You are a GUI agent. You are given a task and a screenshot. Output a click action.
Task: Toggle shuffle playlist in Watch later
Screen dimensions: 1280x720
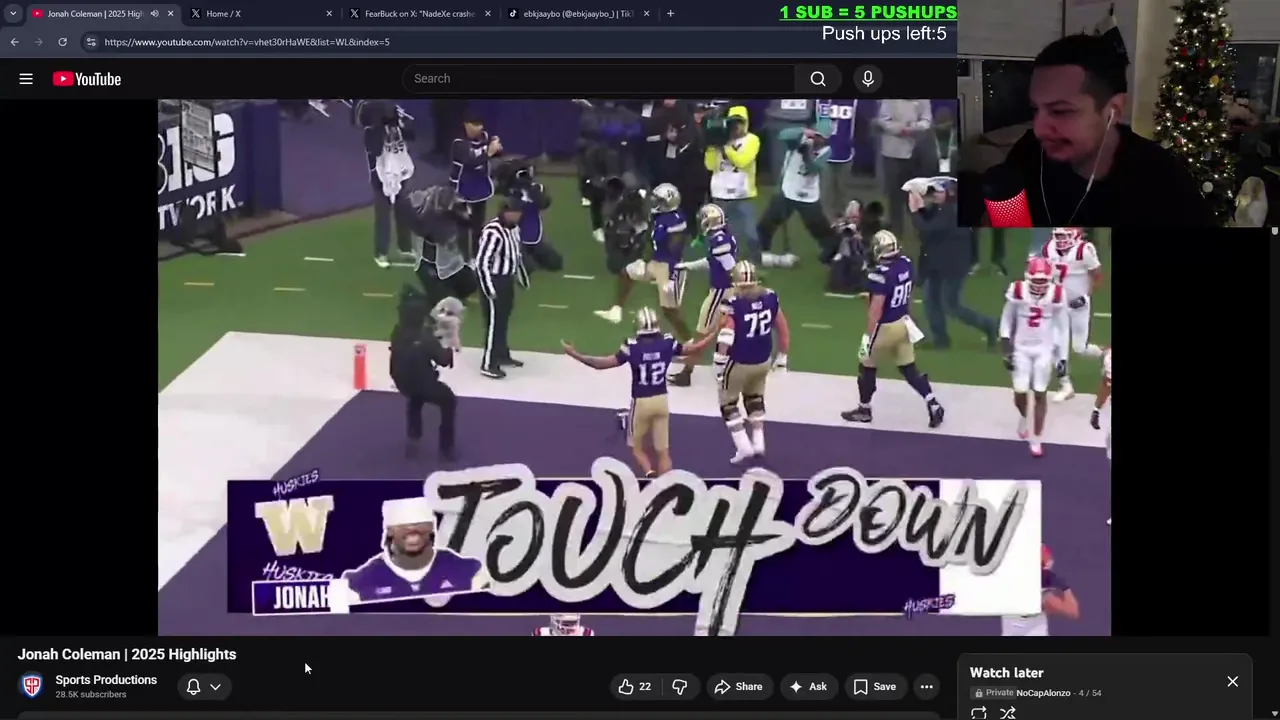1008,713
